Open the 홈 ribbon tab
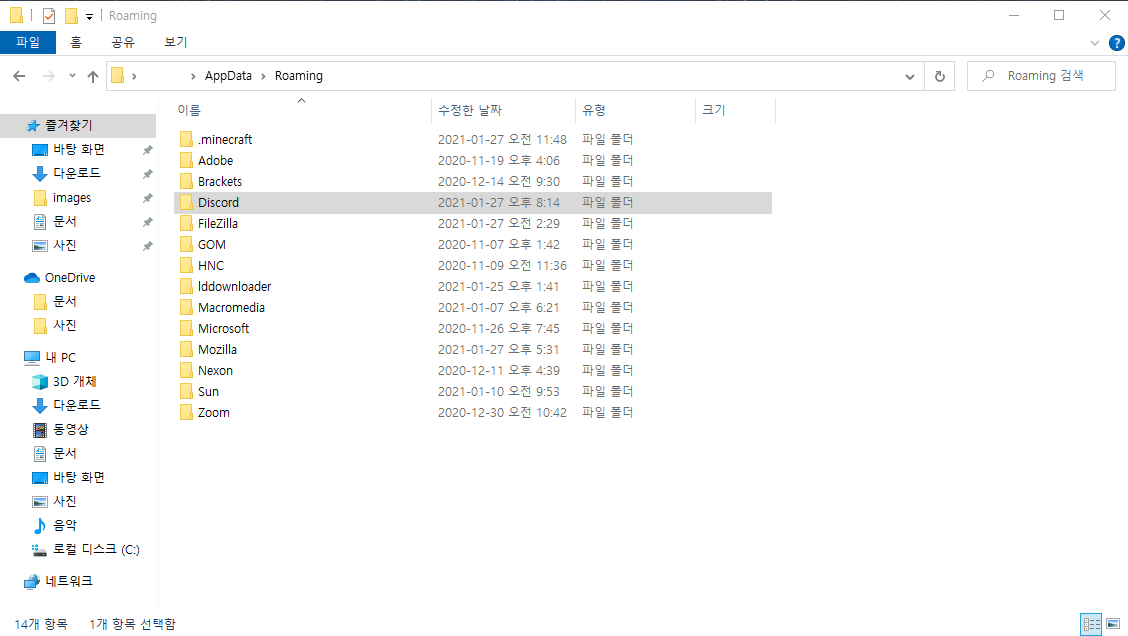The width and height of the screenshot is (1128, 636). (x=76, y=42)
